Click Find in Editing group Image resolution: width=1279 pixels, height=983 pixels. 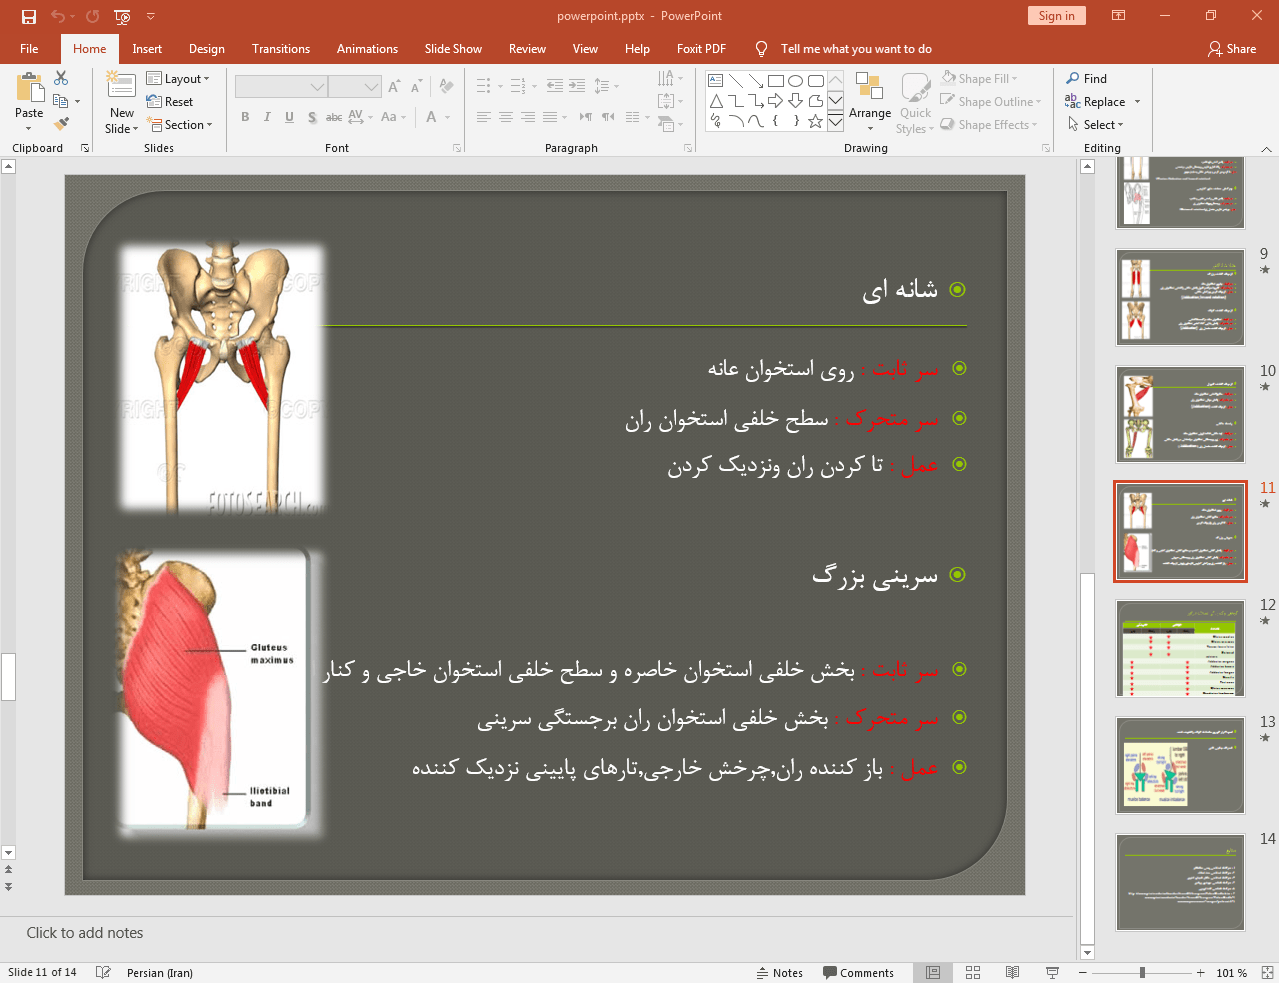1087,79
